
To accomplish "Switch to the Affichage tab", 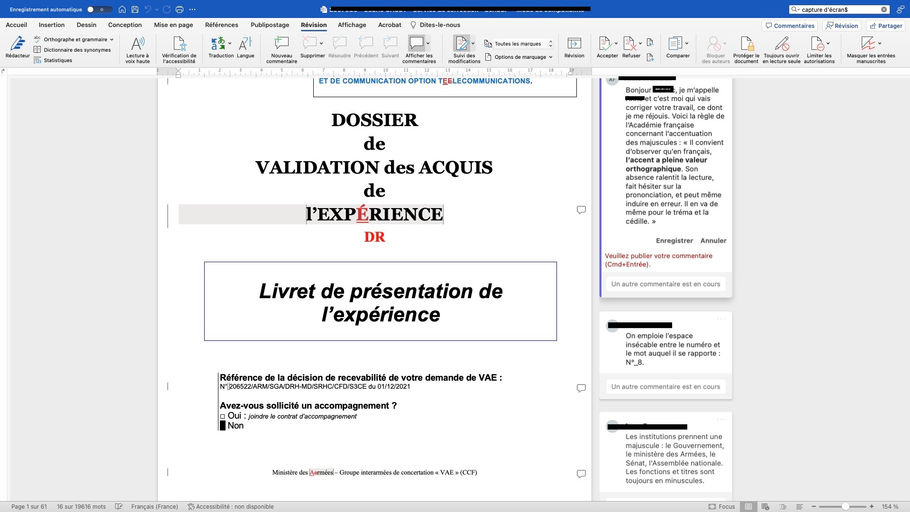I will (x=352, y=25).
